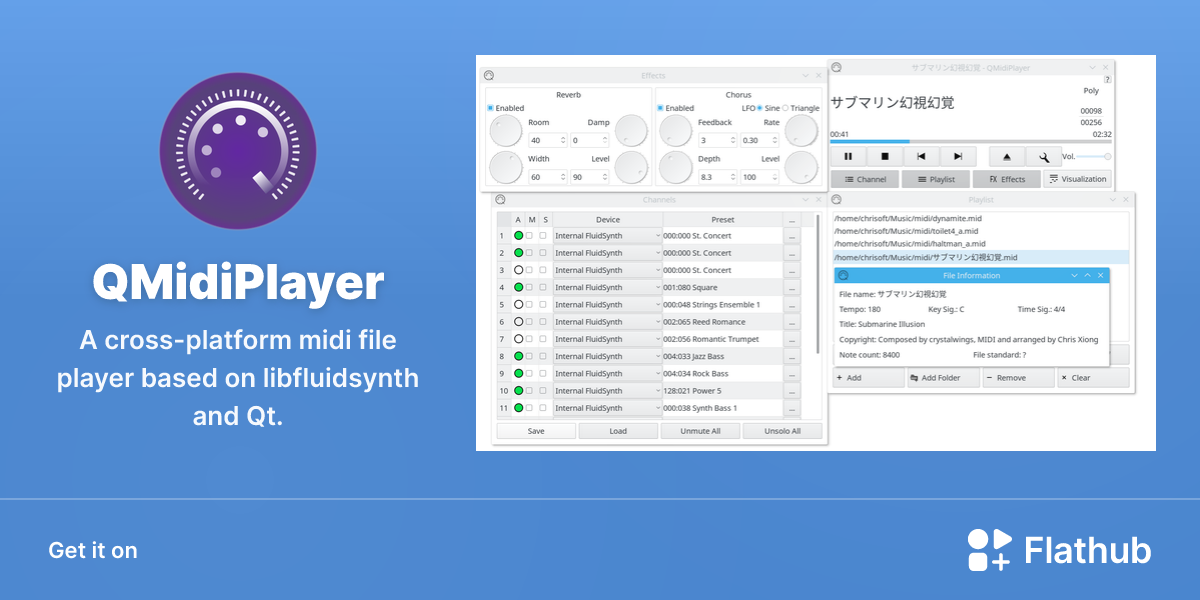
Task: Solo channel 1 via its S checkbox
Action: click(x=544, y=236)
